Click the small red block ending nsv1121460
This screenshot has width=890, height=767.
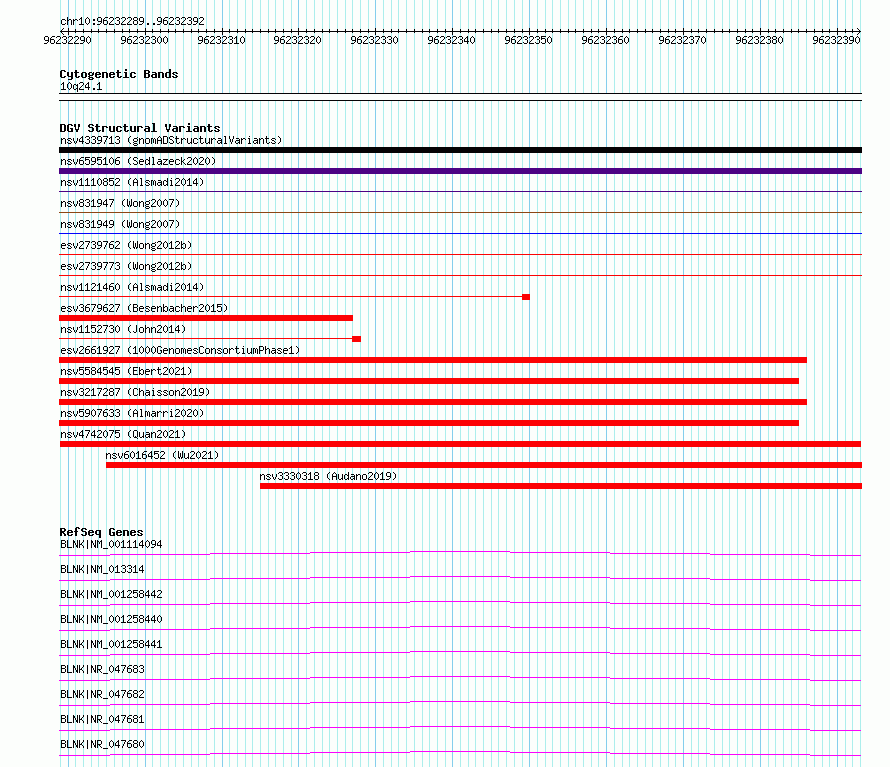coord(526,297)
